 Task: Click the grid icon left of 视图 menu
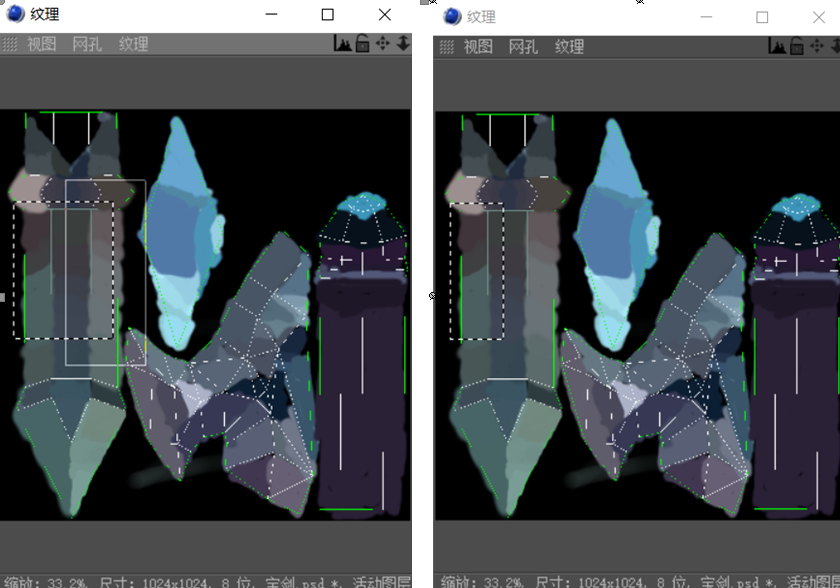coord(9,44)
